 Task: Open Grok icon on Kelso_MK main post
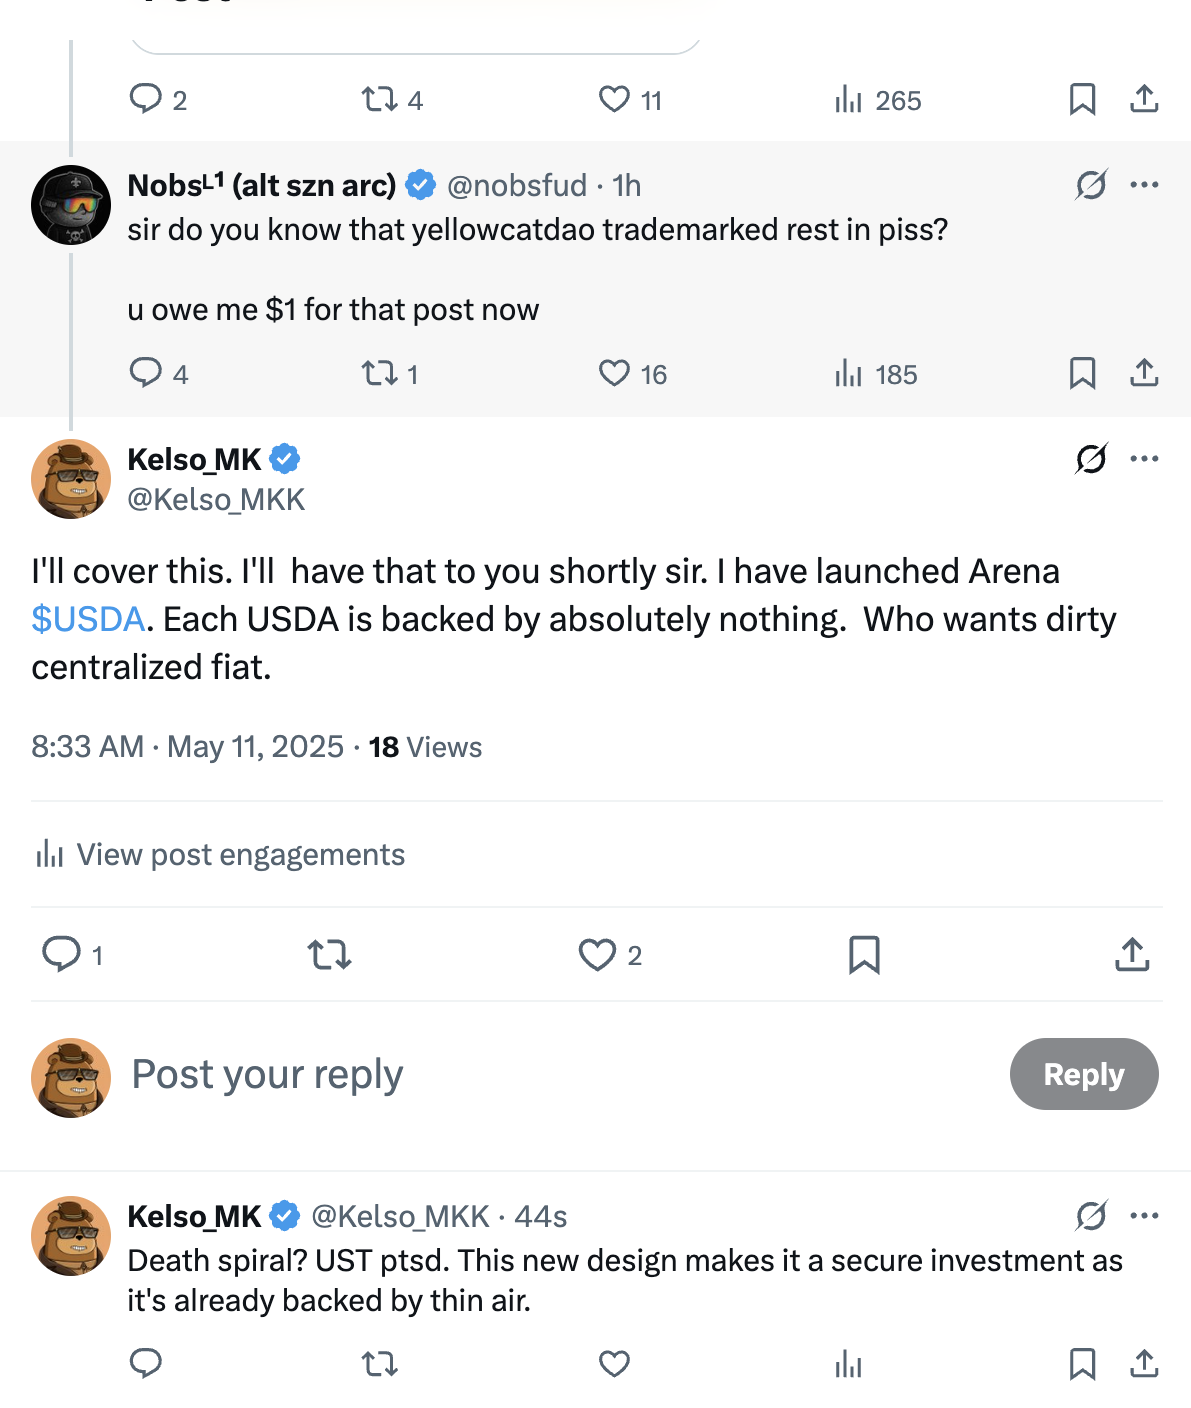click(1091, 459)
